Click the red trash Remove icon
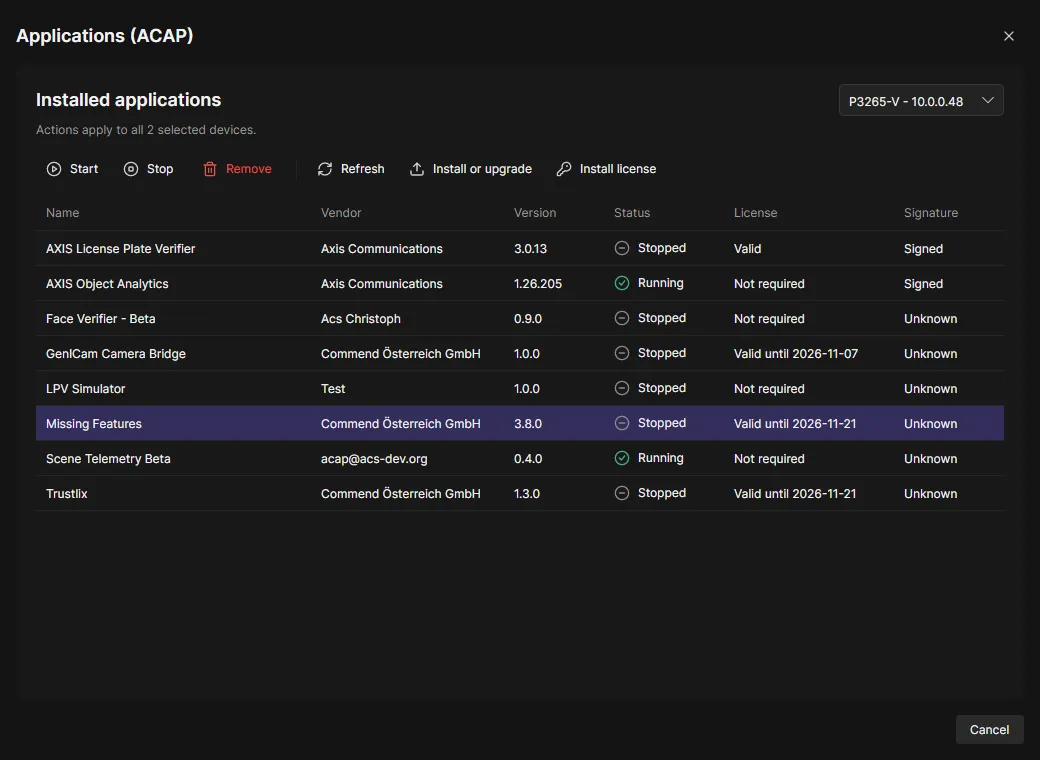The height and width of the screenshot is (760, 1040). (x=210, y=169)
